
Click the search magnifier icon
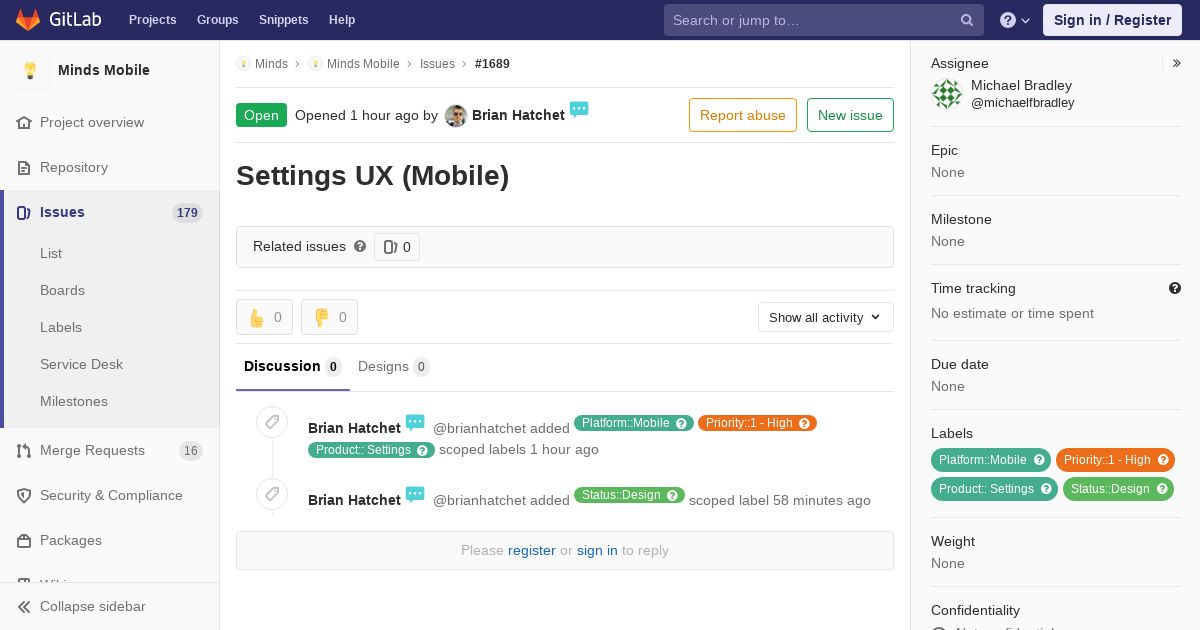(x=967, y=20)
